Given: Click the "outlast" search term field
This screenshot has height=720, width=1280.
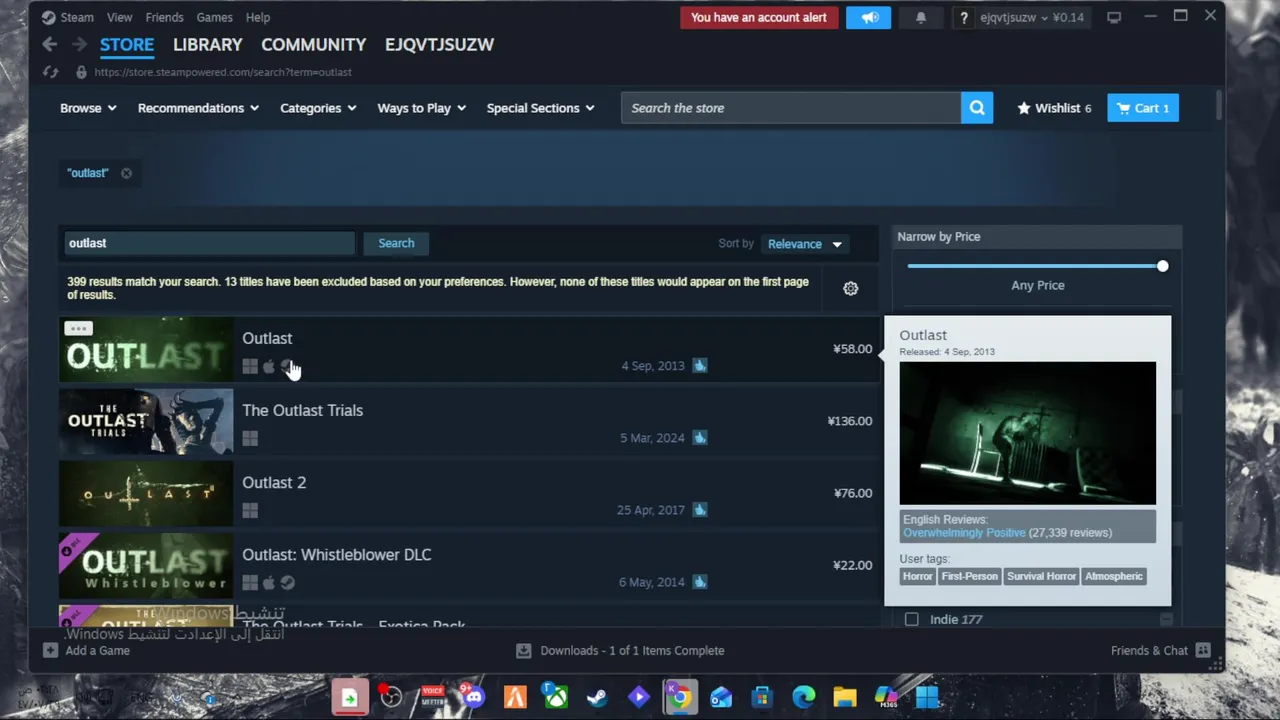Looking at the screenshot, I should click(x=209, y=243).
